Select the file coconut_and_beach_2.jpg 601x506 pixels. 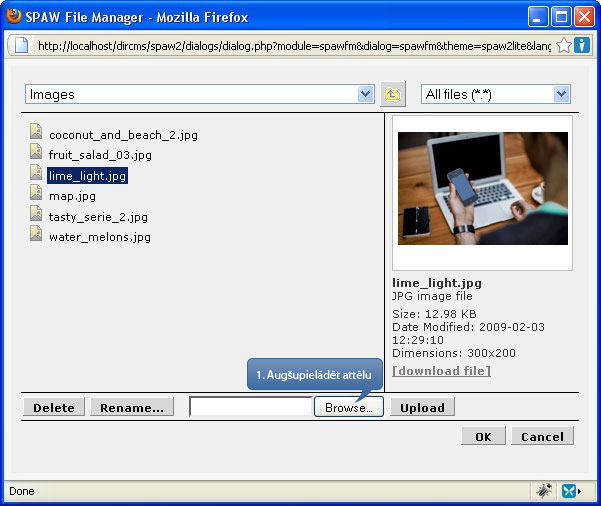(123, 135)
